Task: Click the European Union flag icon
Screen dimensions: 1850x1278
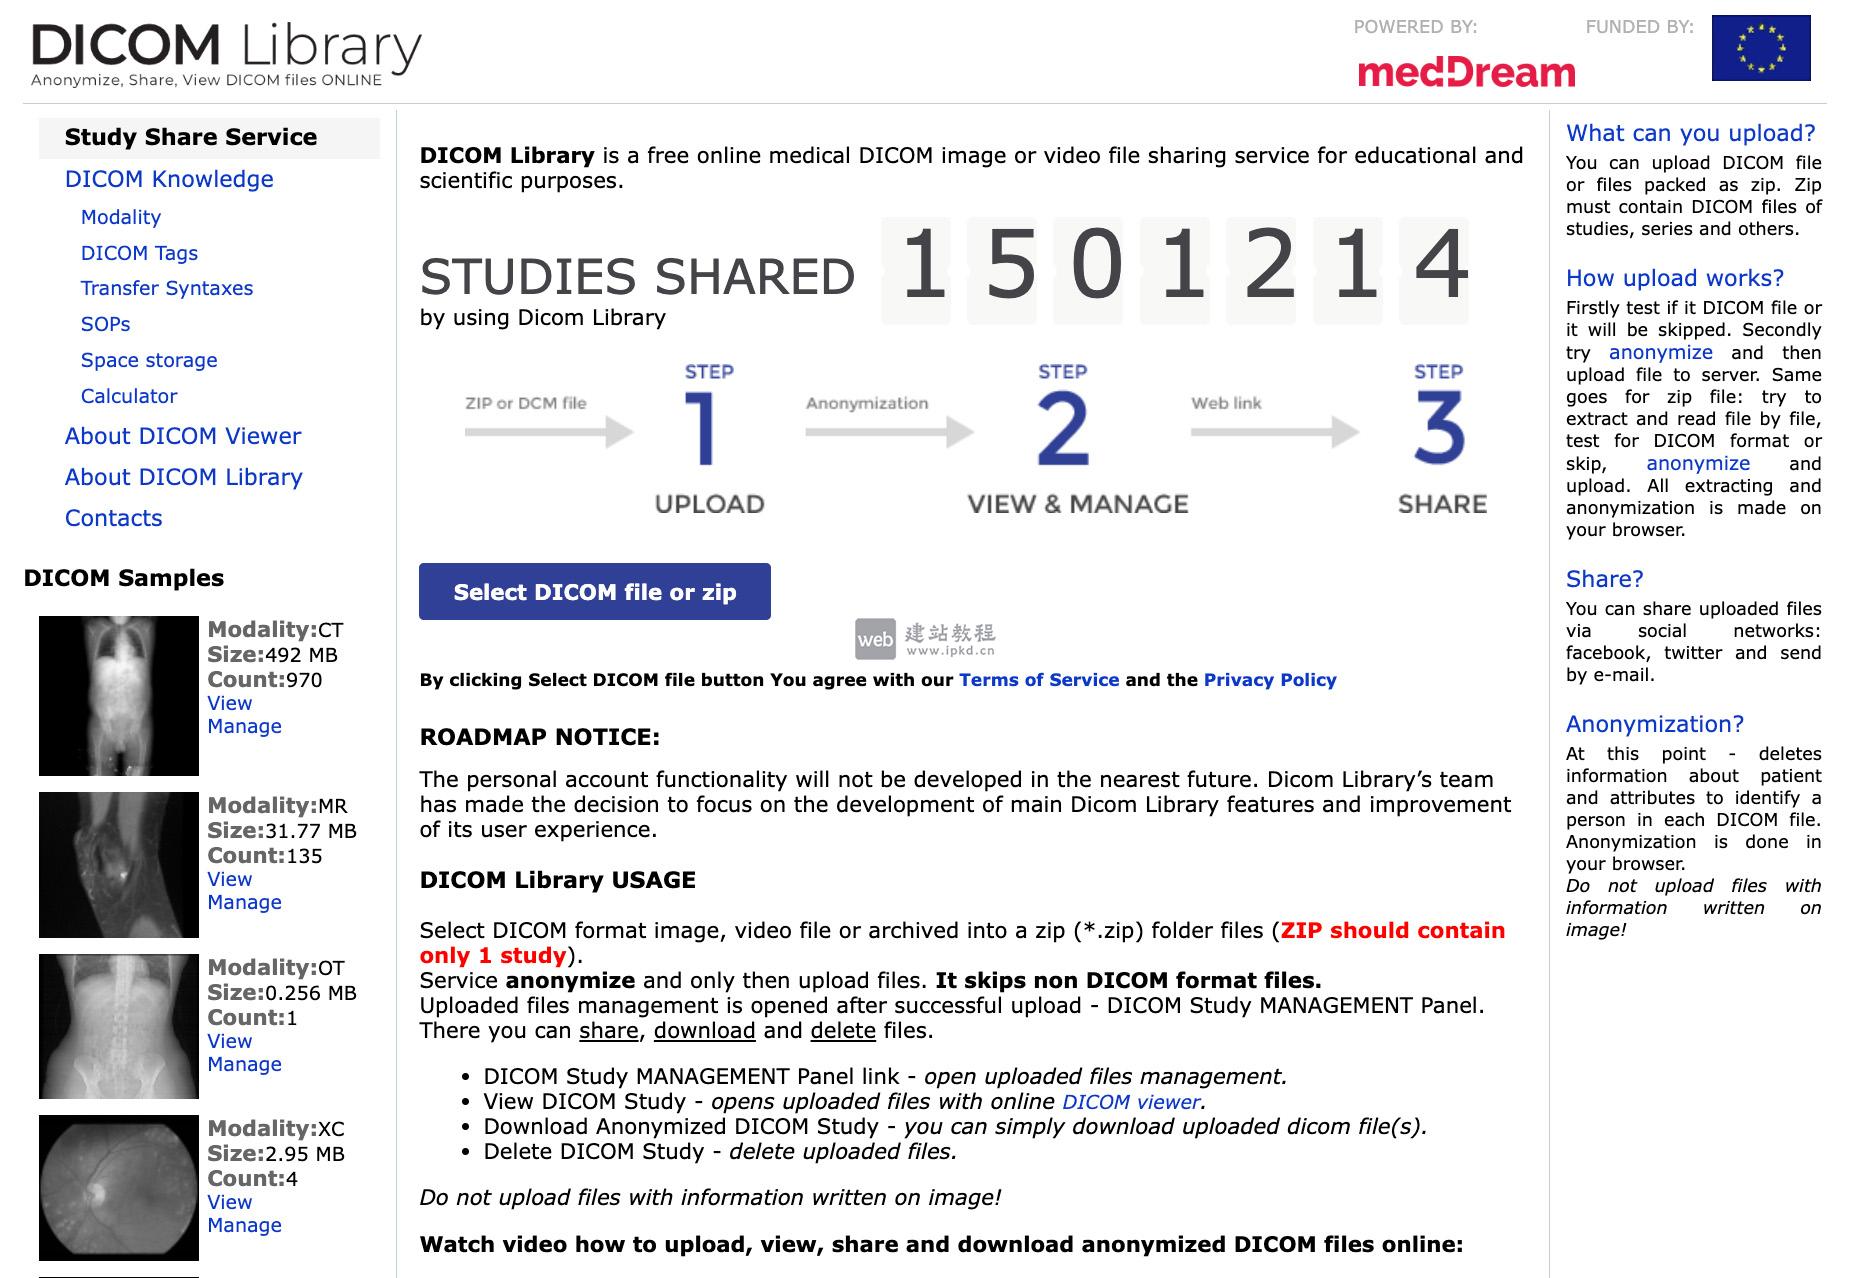Action: coord(1760,48)
